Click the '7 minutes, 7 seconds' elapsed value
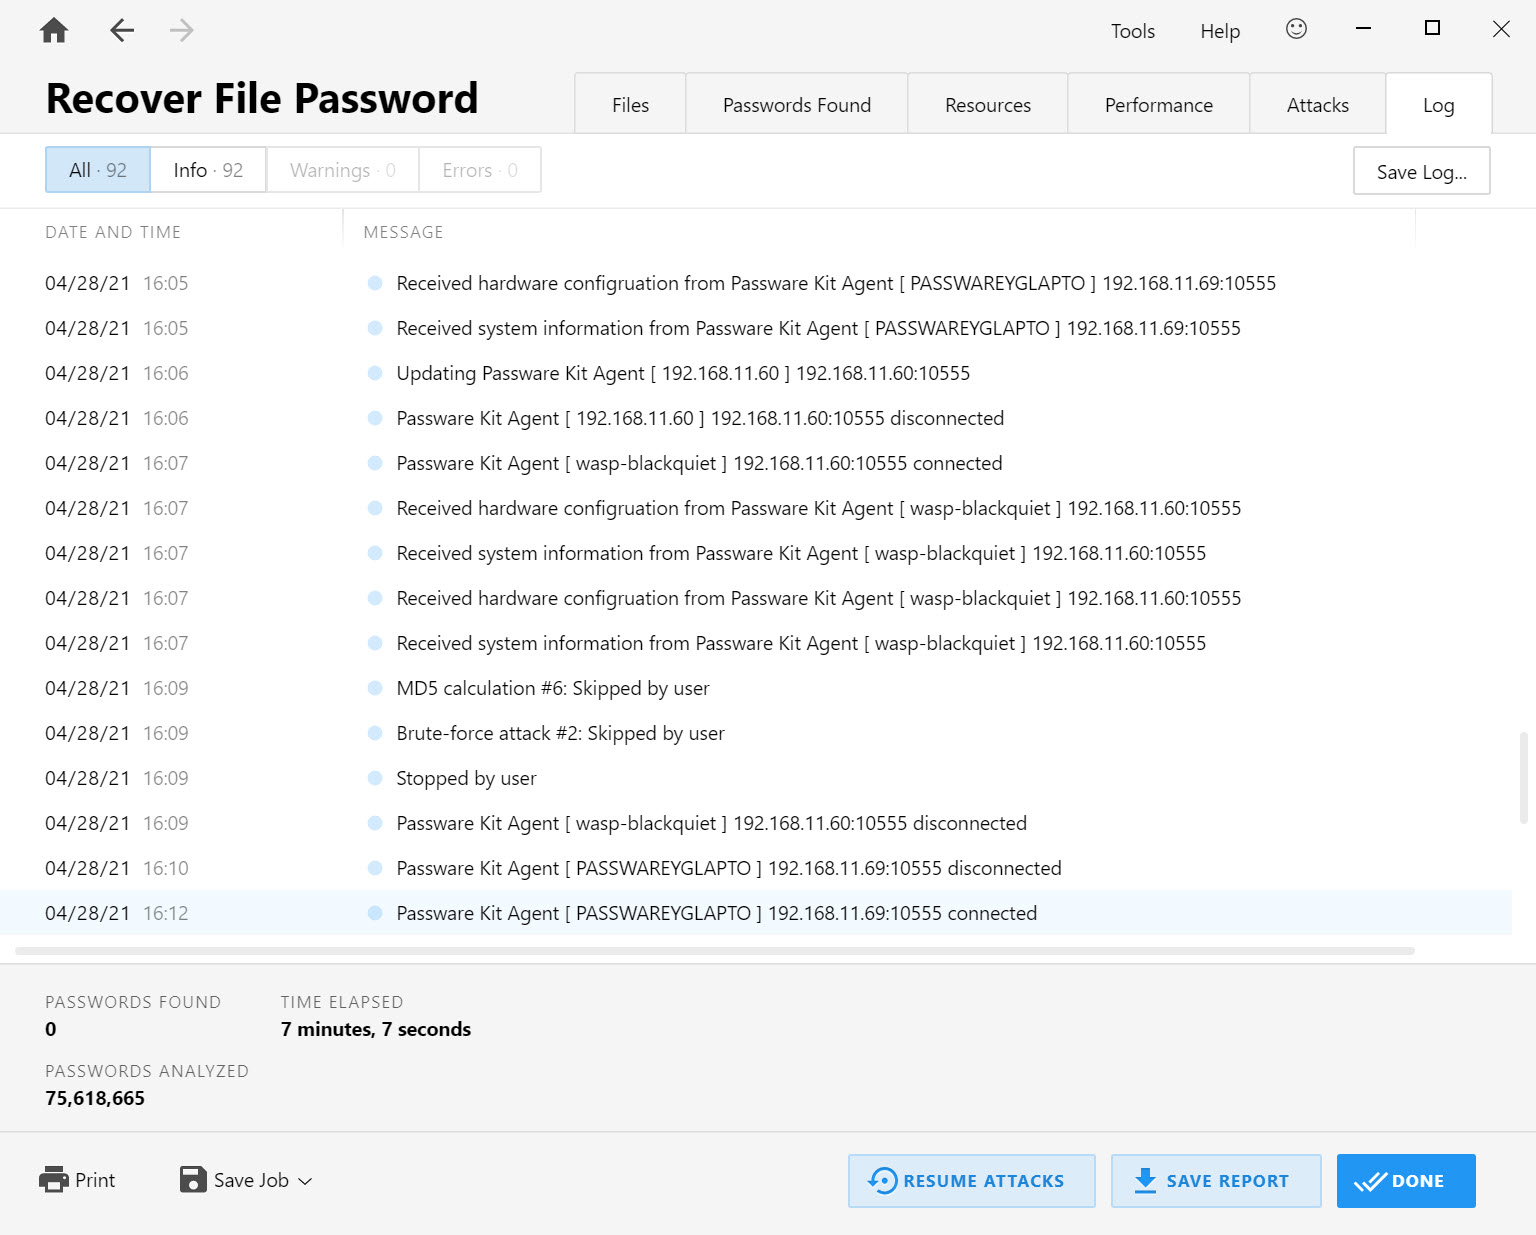The width and height of the screenshot is (1536, 1235). point(376,1029)
